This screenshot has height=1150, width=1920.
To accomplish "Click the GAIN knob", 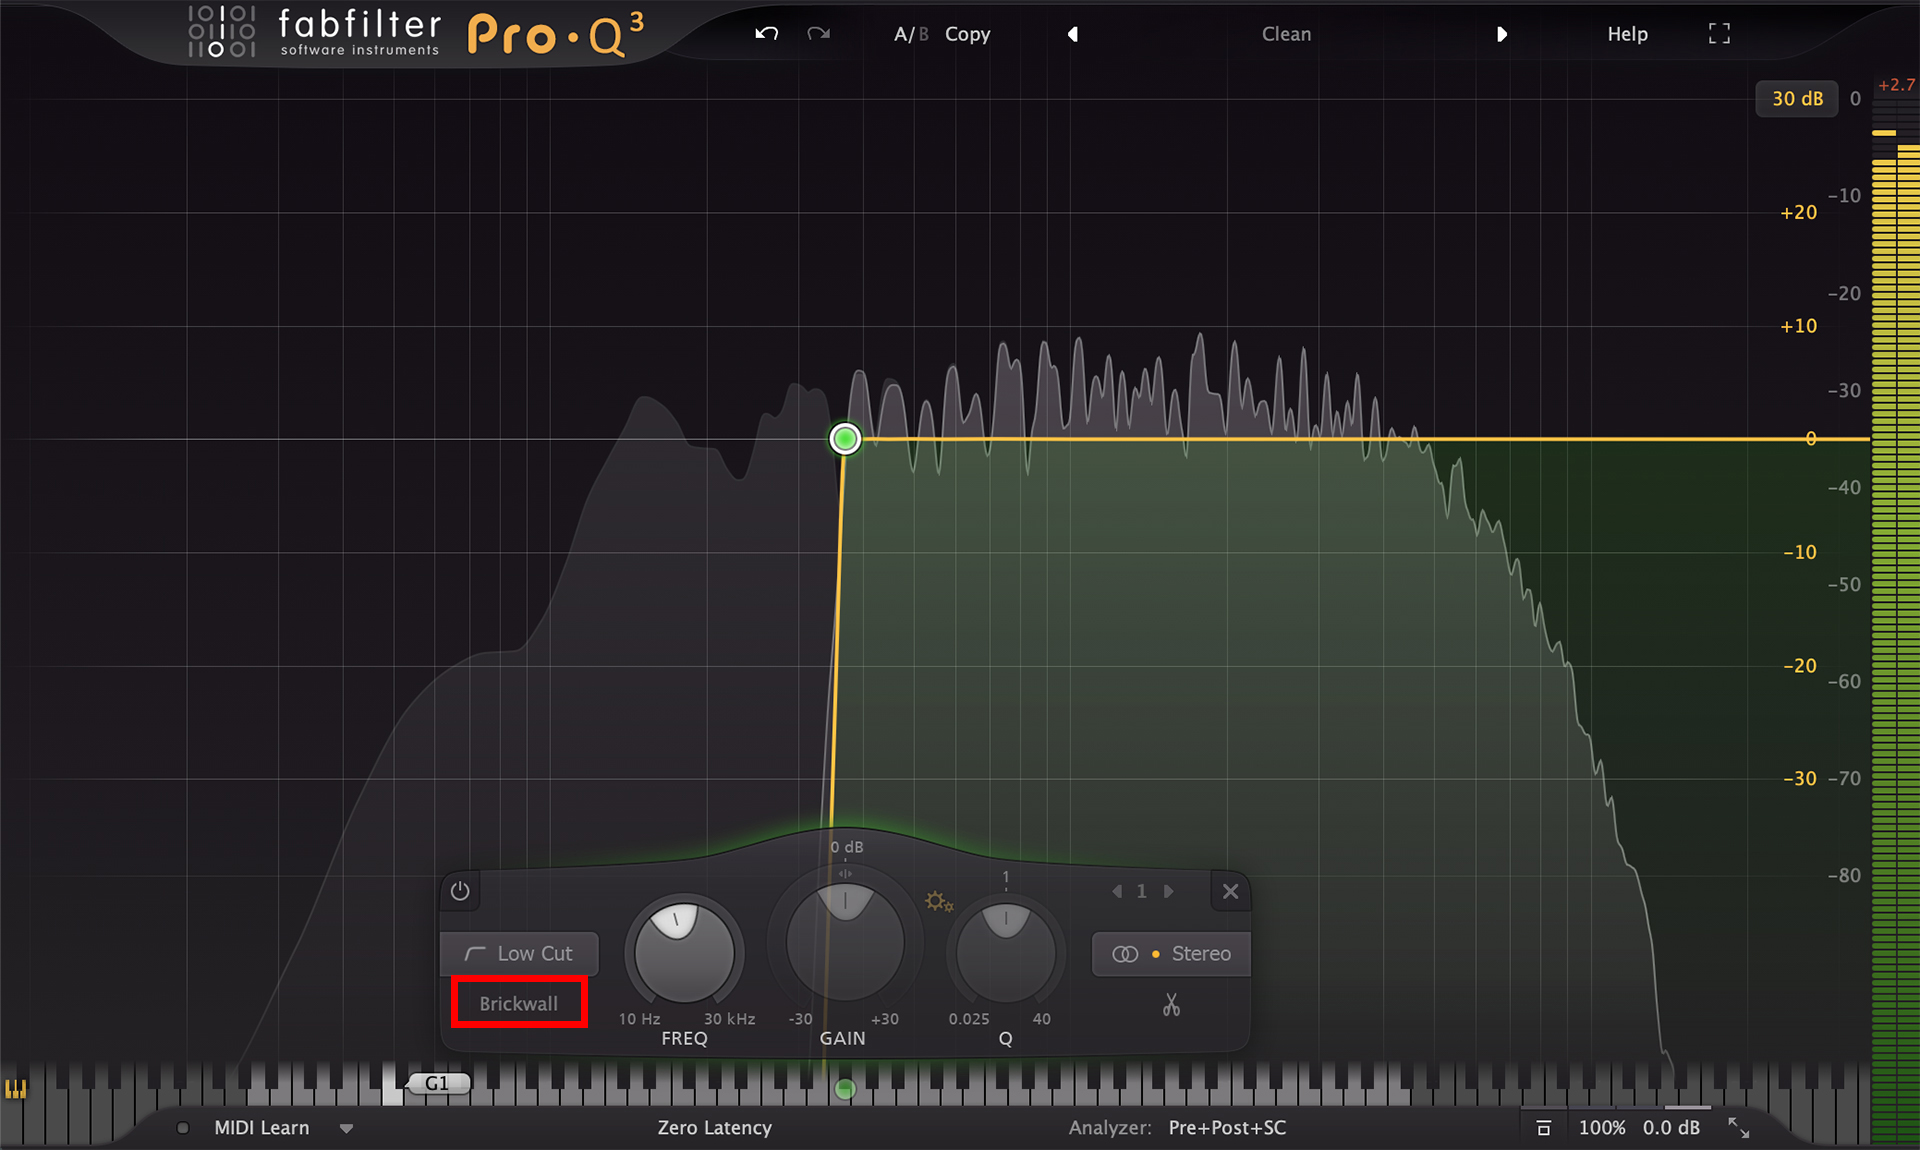I will tap(845, 940).
